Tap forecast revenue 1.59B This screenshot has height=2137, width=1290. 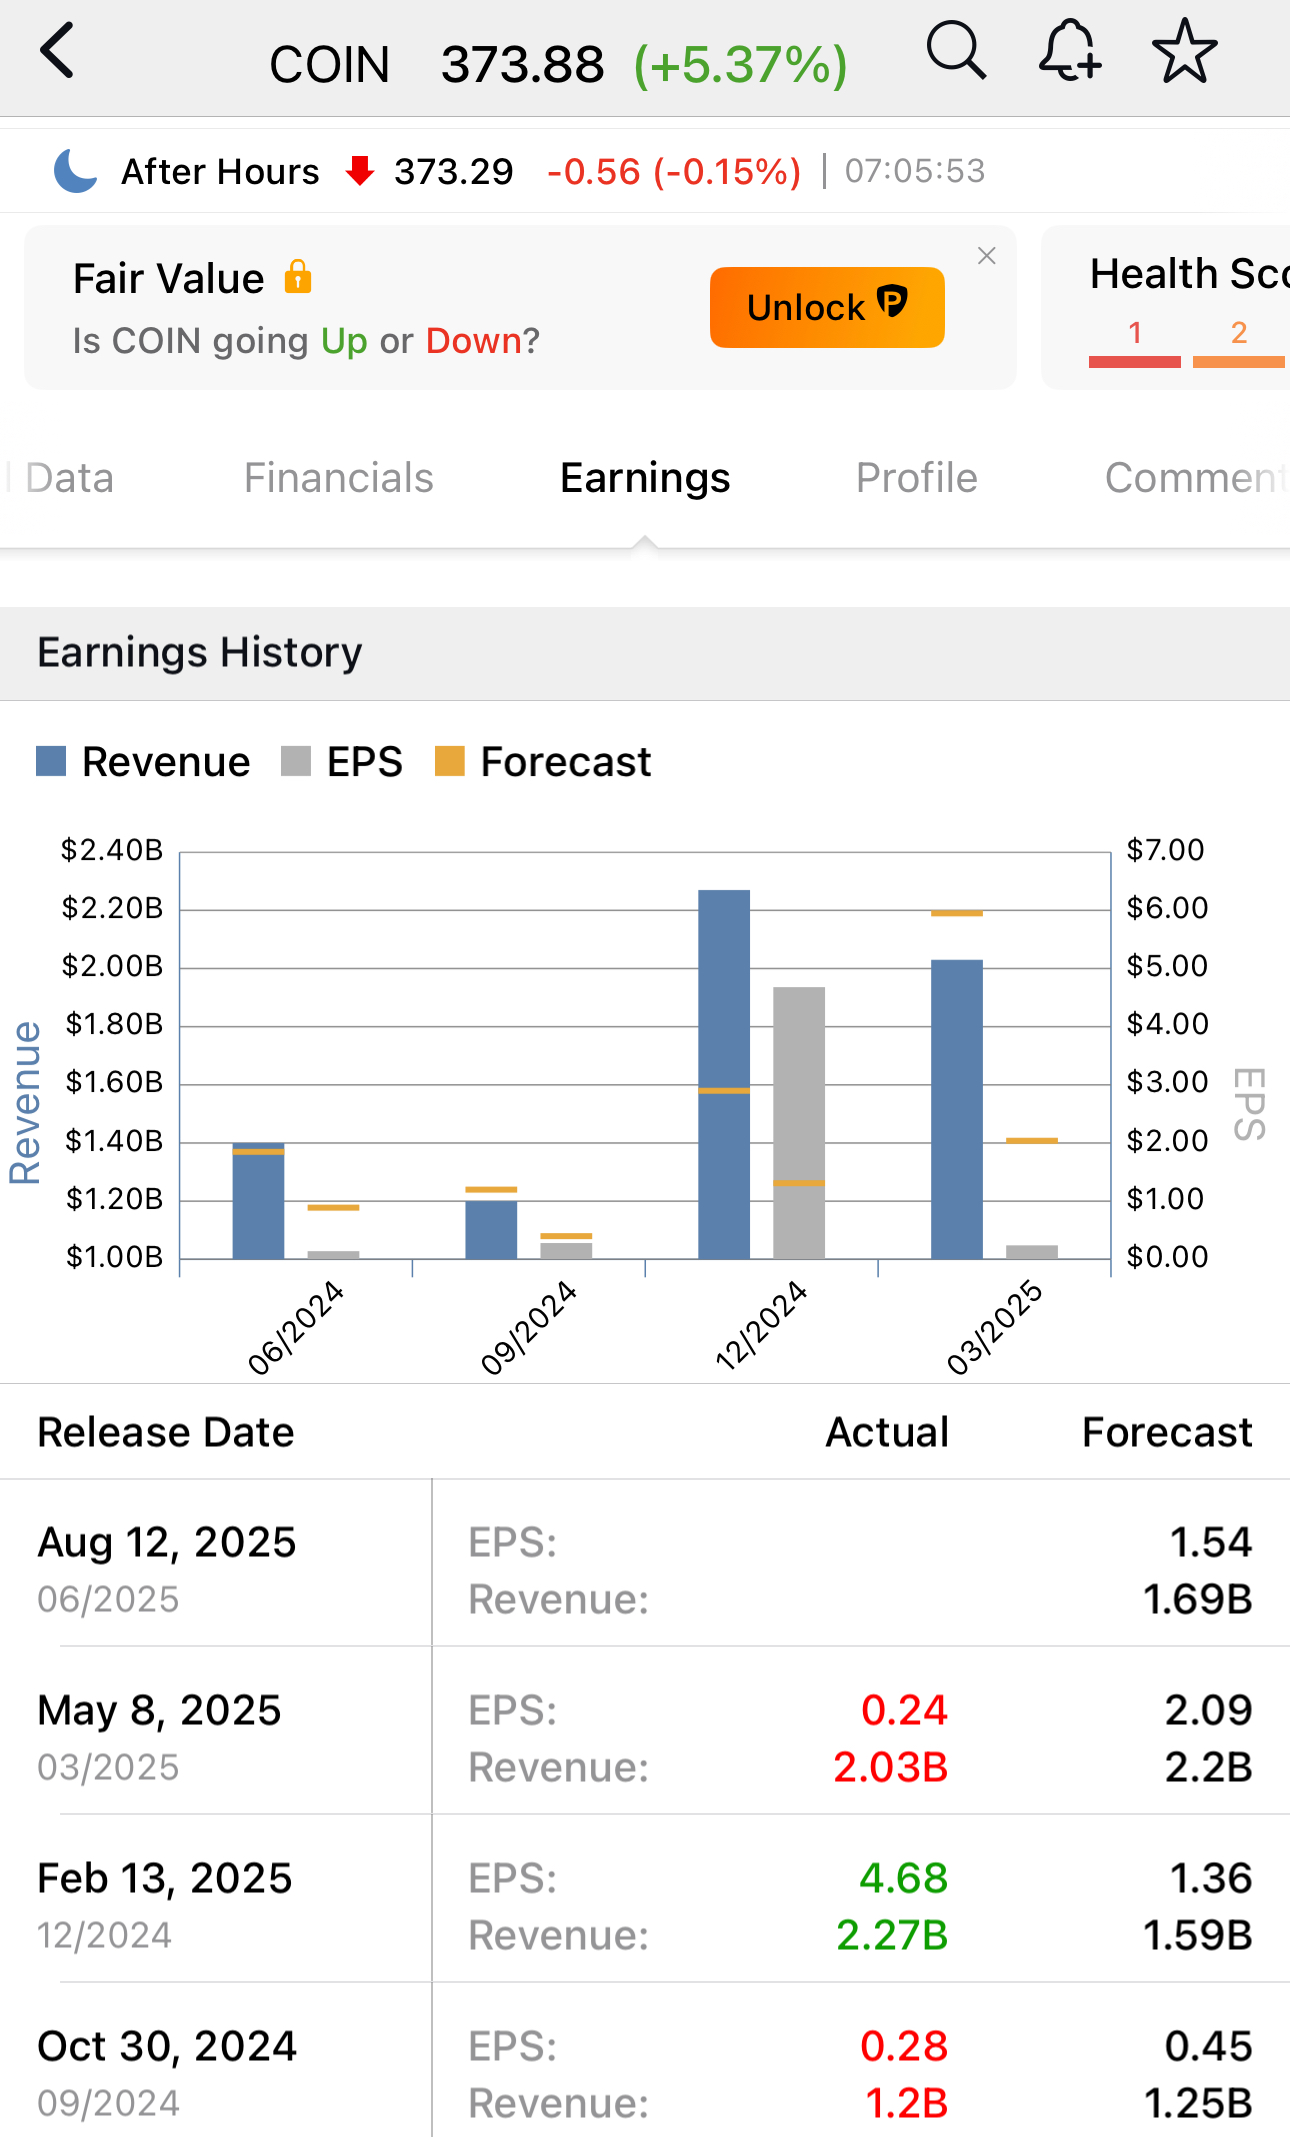1198,1935
